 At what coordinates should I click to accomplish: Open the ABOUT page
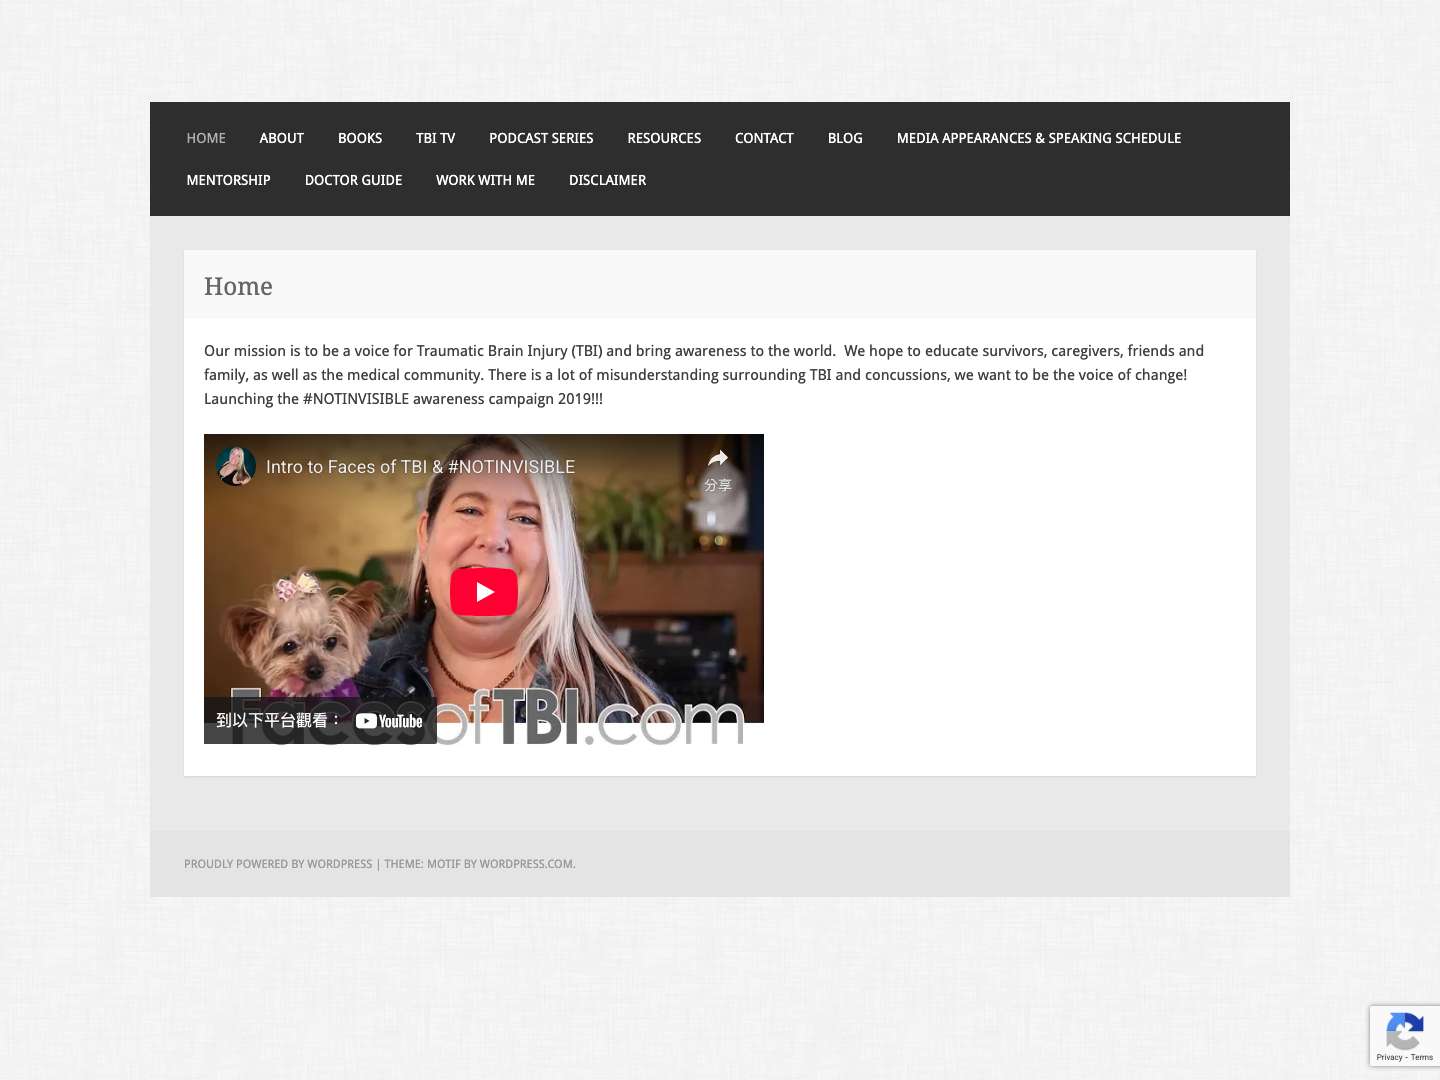click(x=281, y=138)
